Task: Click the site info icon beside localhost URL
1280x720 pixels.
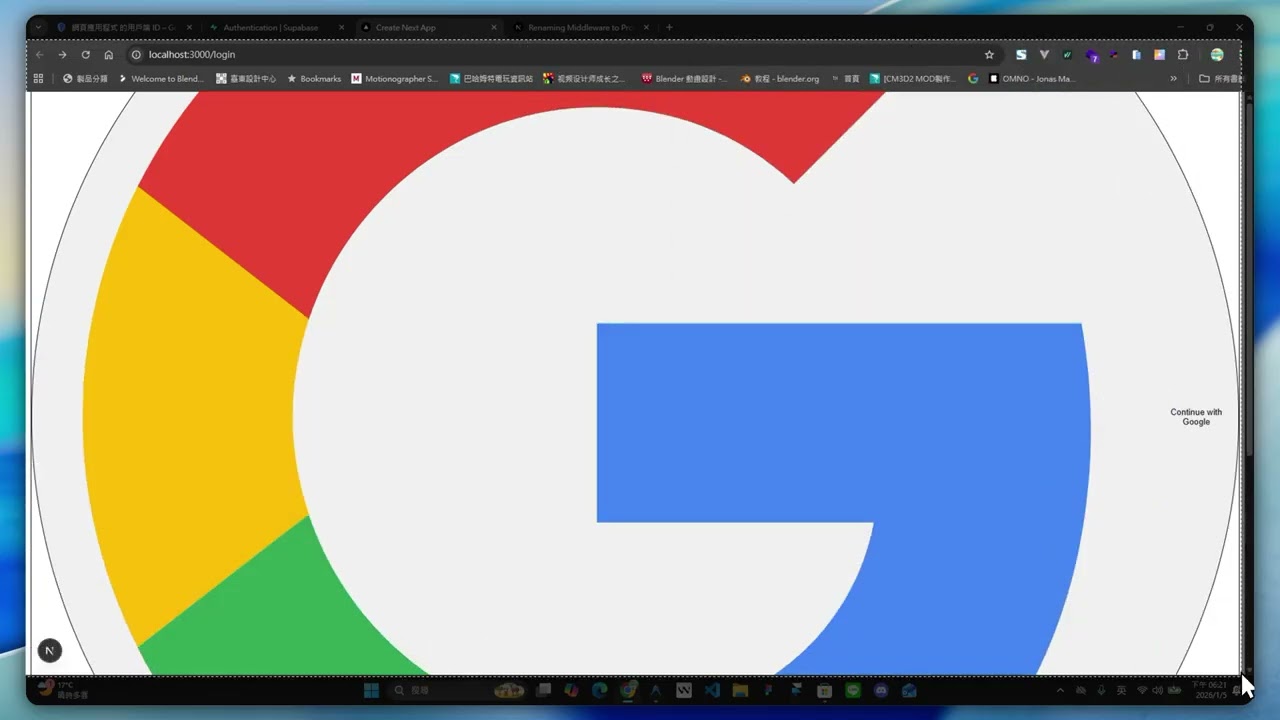Action: click(x=136, y=54)
